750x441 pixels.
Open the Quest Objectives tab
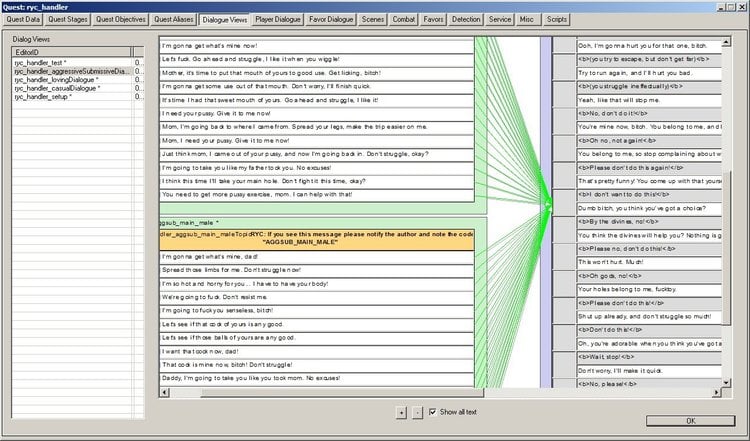click(x=121, y=20)
